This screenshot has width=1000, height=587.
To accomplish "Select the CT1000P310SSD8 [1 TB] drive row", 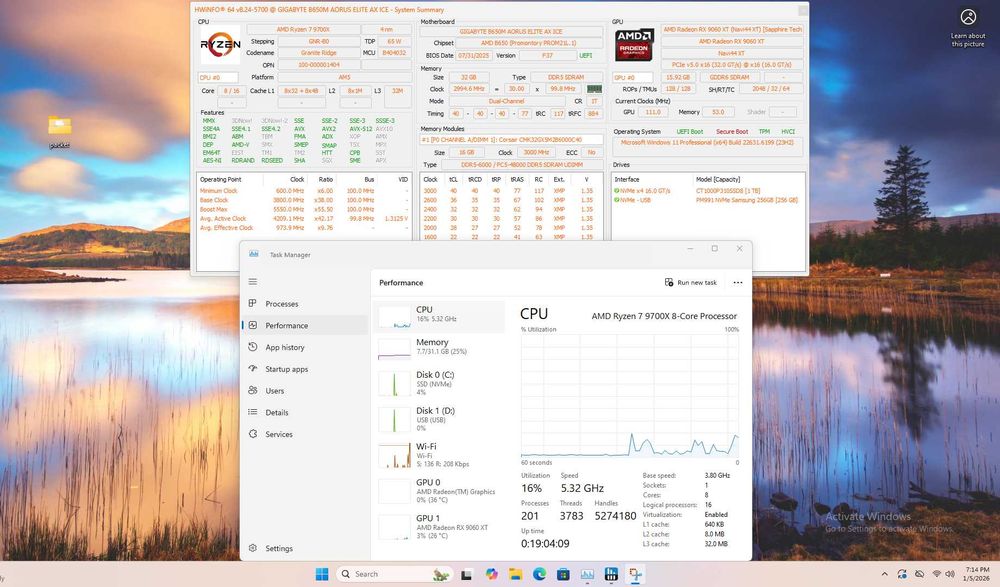I will [707, 191].
